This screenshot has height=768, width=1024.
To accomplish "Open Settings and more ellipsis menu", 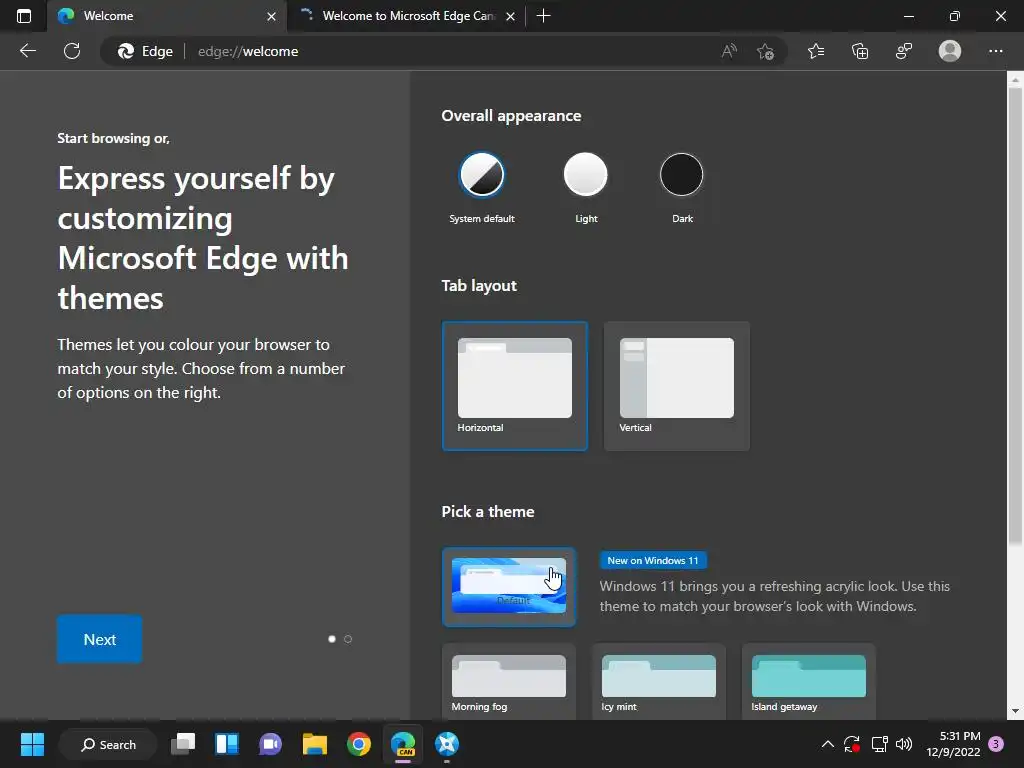I will coord(995,51).
